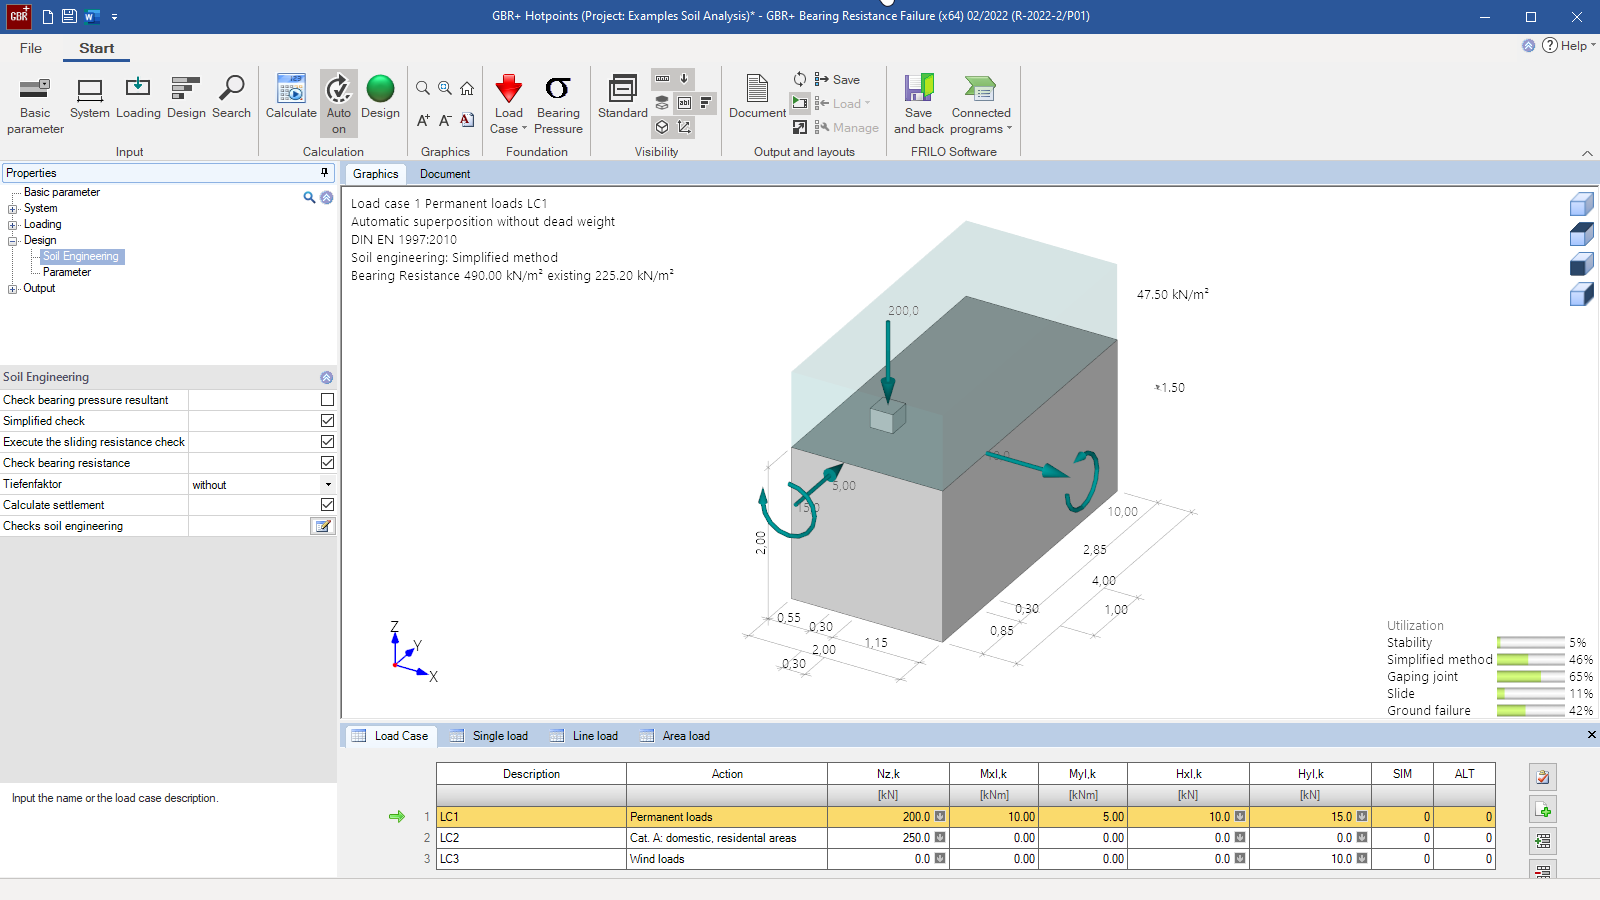The image size is (1600, 900).
Task: Toggle coordinate axes visibility icon
Action: 684,127
